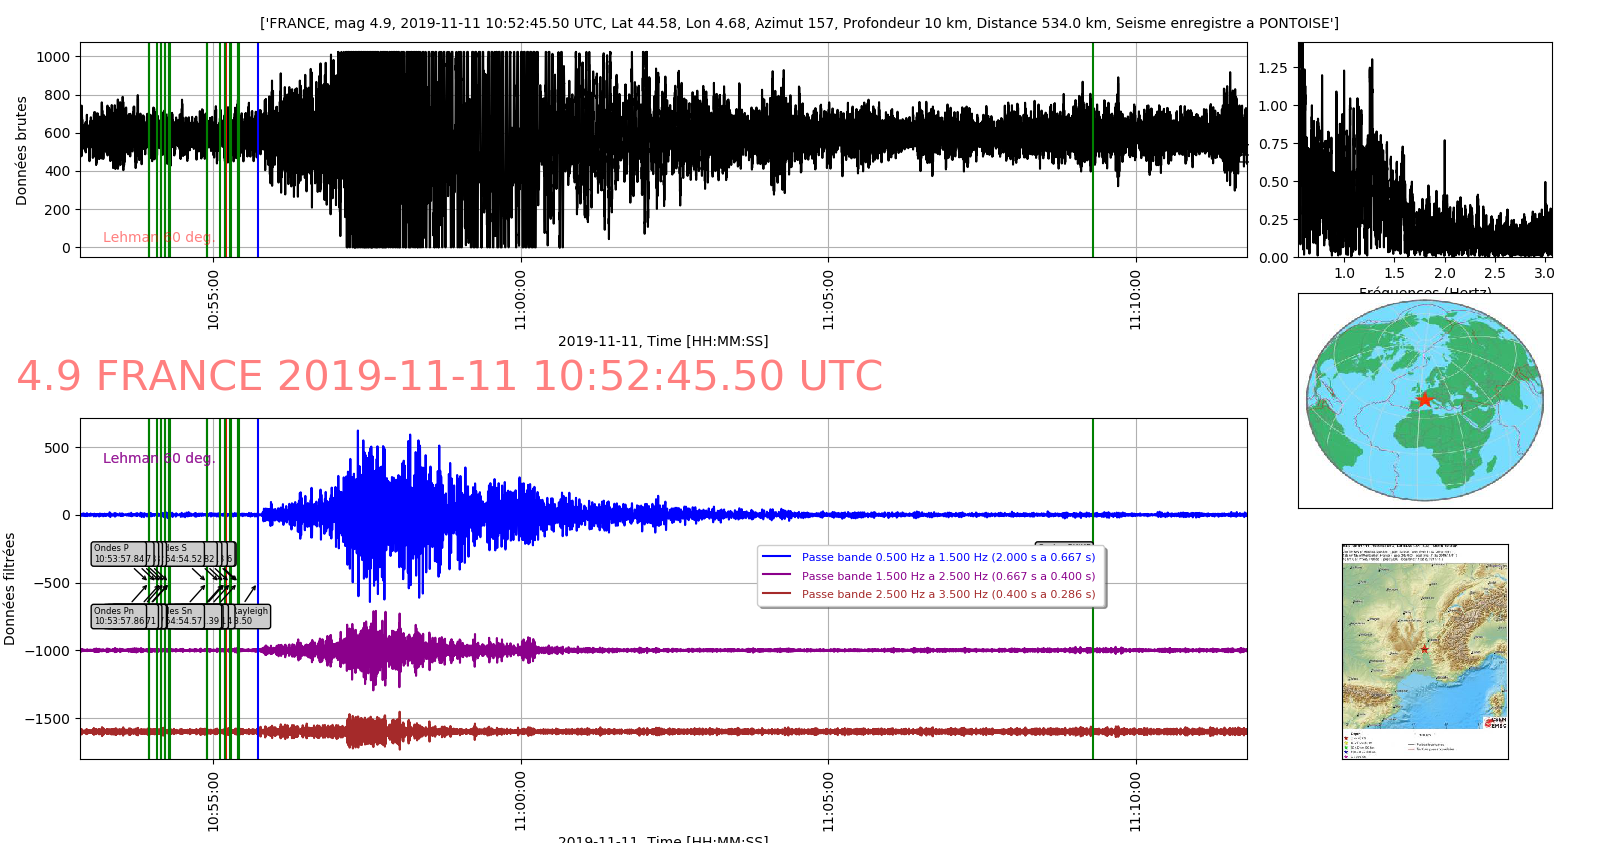Click the frequency spectrum plot at top right

pos(1424,150)
